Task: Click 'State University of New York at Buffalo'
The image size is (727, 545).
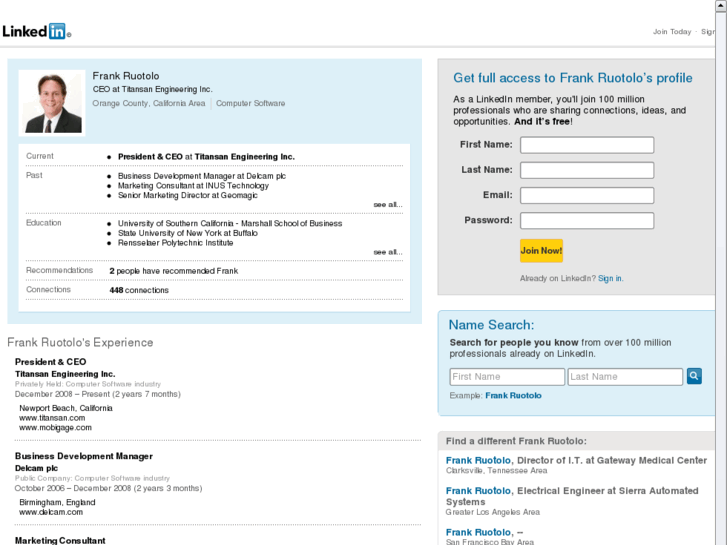Action: pyautogui.click(x=188, y=233)
